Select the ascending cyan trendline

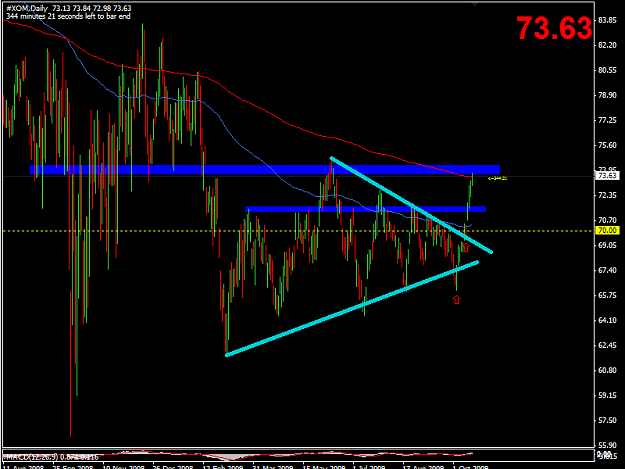click(x=352, y=308)
